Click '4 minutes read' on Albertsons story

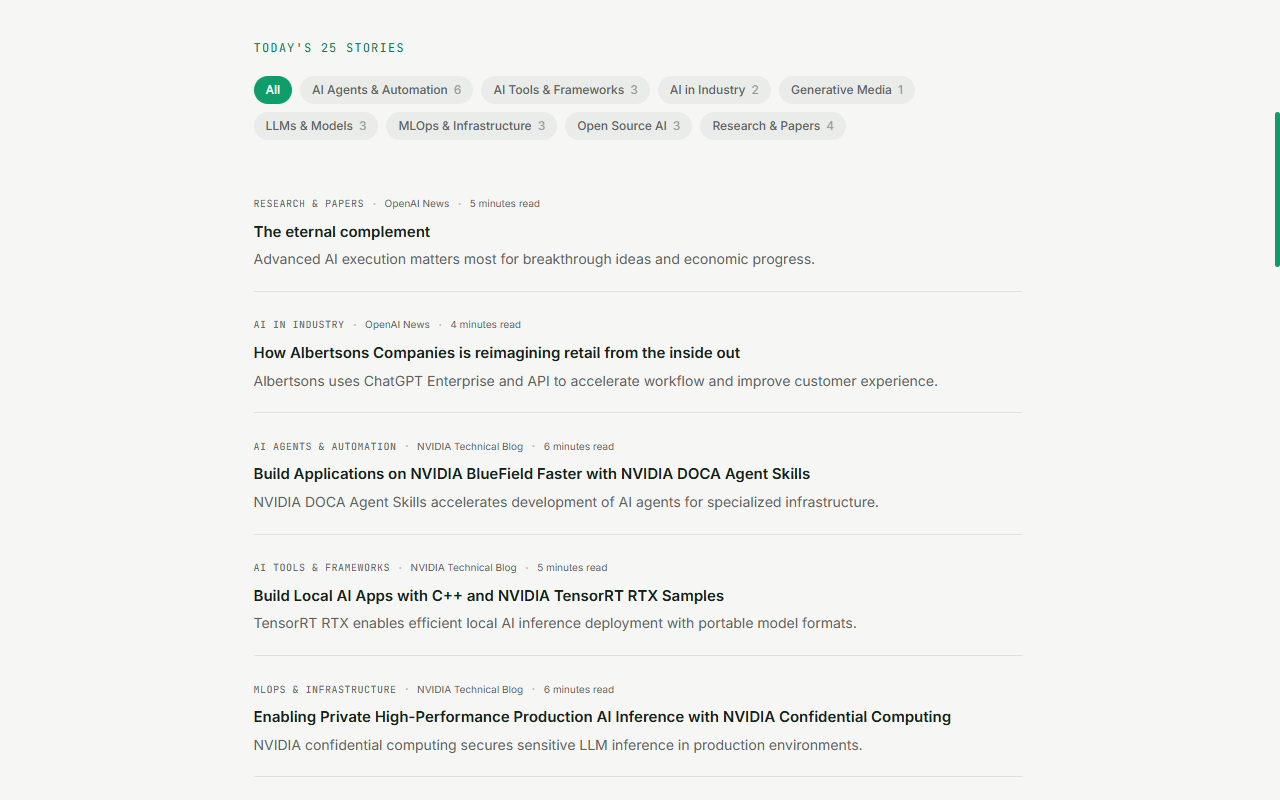tap(486, 325)
